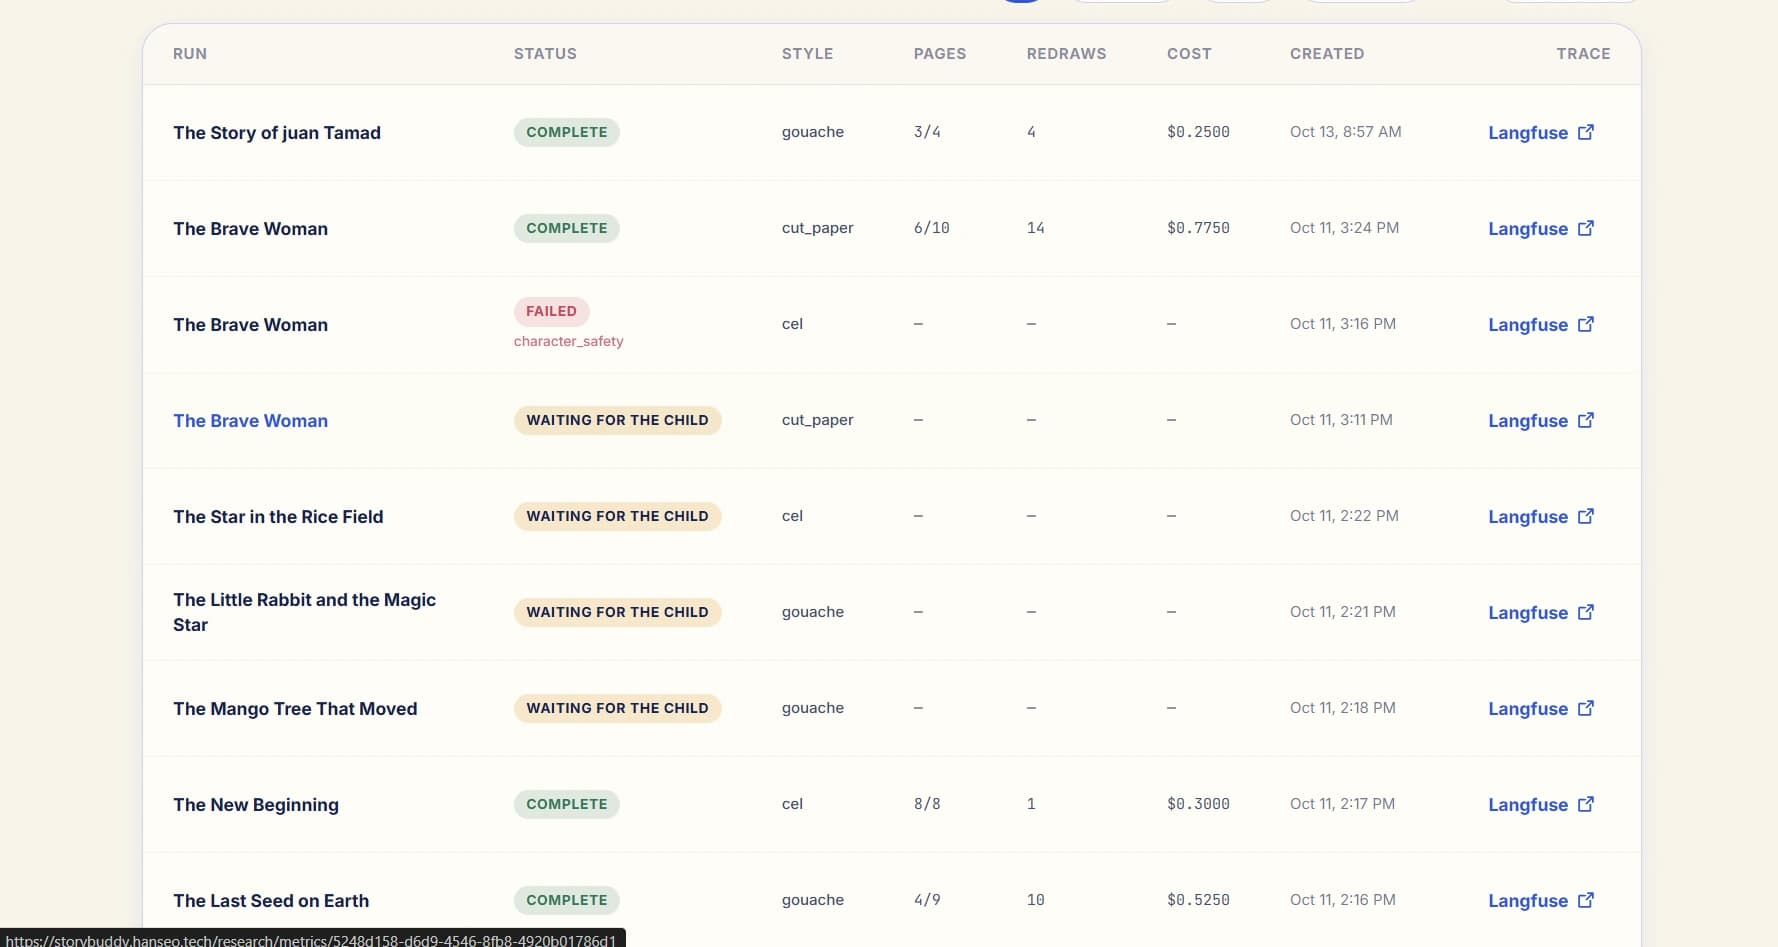Click the $0.3000 cost value

pos(1198,804)
